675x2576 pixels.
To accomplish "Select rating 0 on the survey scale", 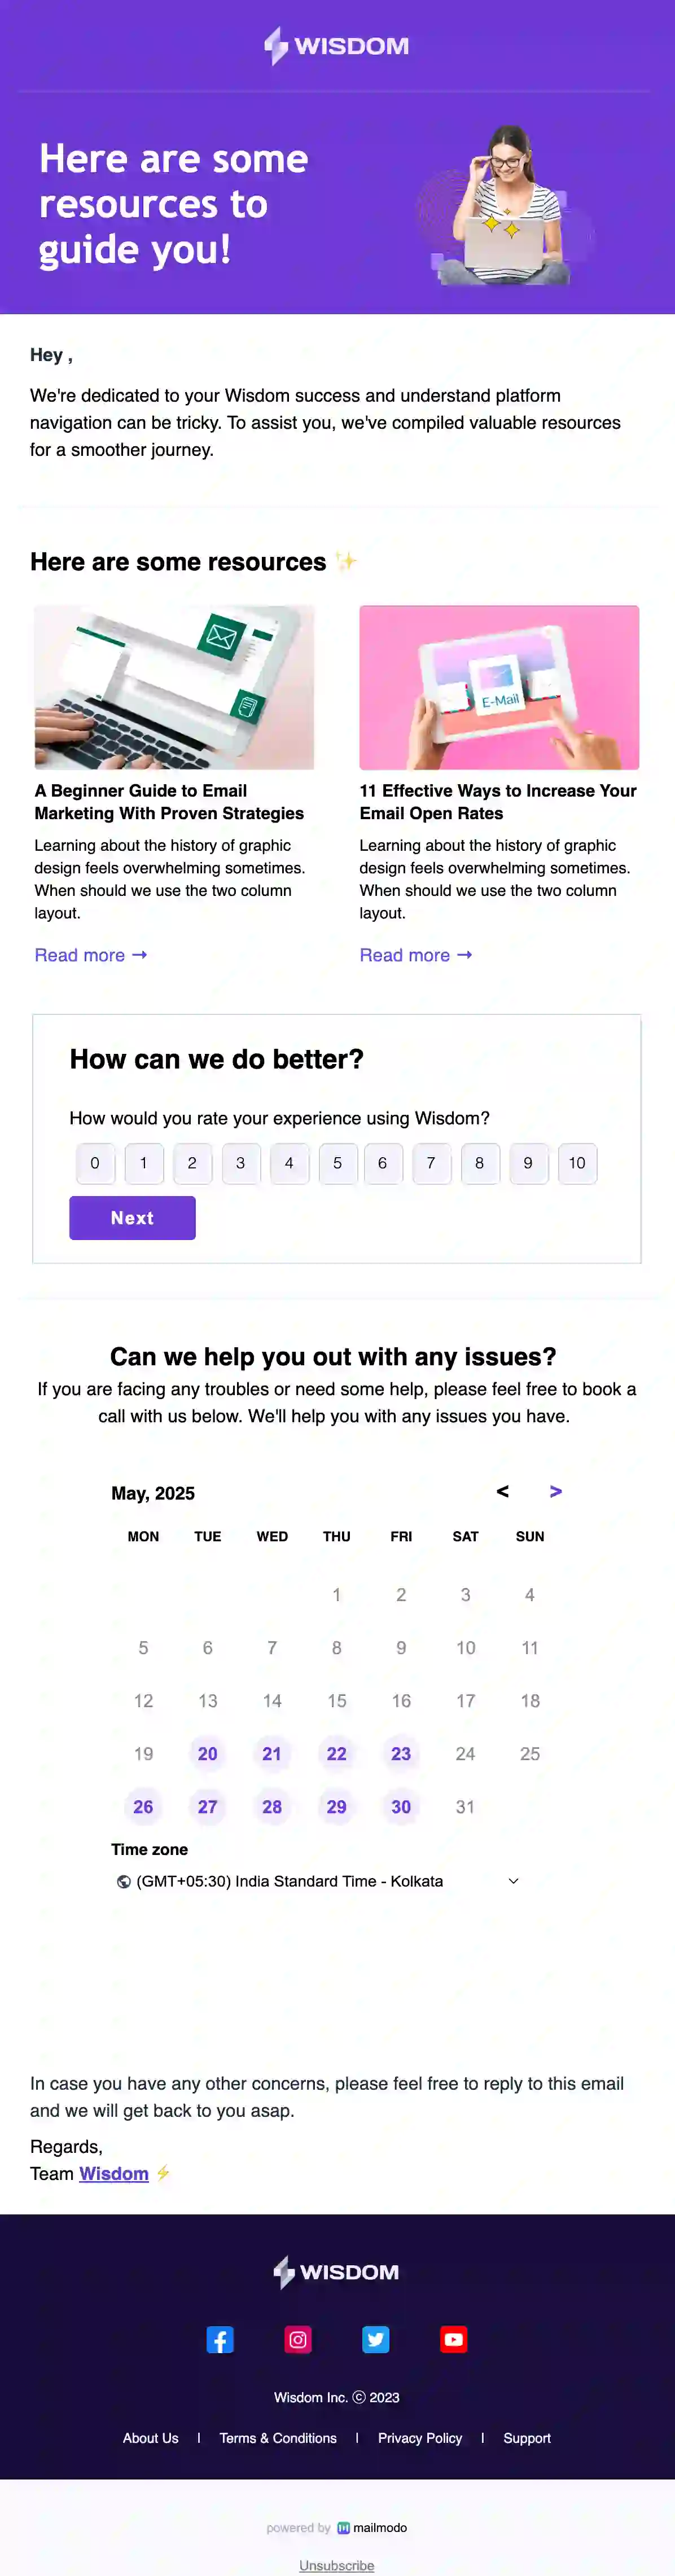I will pos(95,1163).
